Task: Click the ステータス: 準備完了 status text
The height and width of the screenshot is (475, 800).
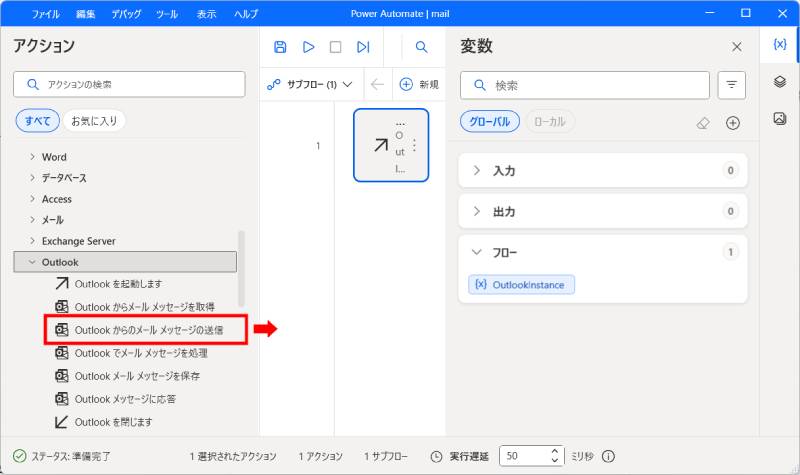Action: click(x=70, y=456)
